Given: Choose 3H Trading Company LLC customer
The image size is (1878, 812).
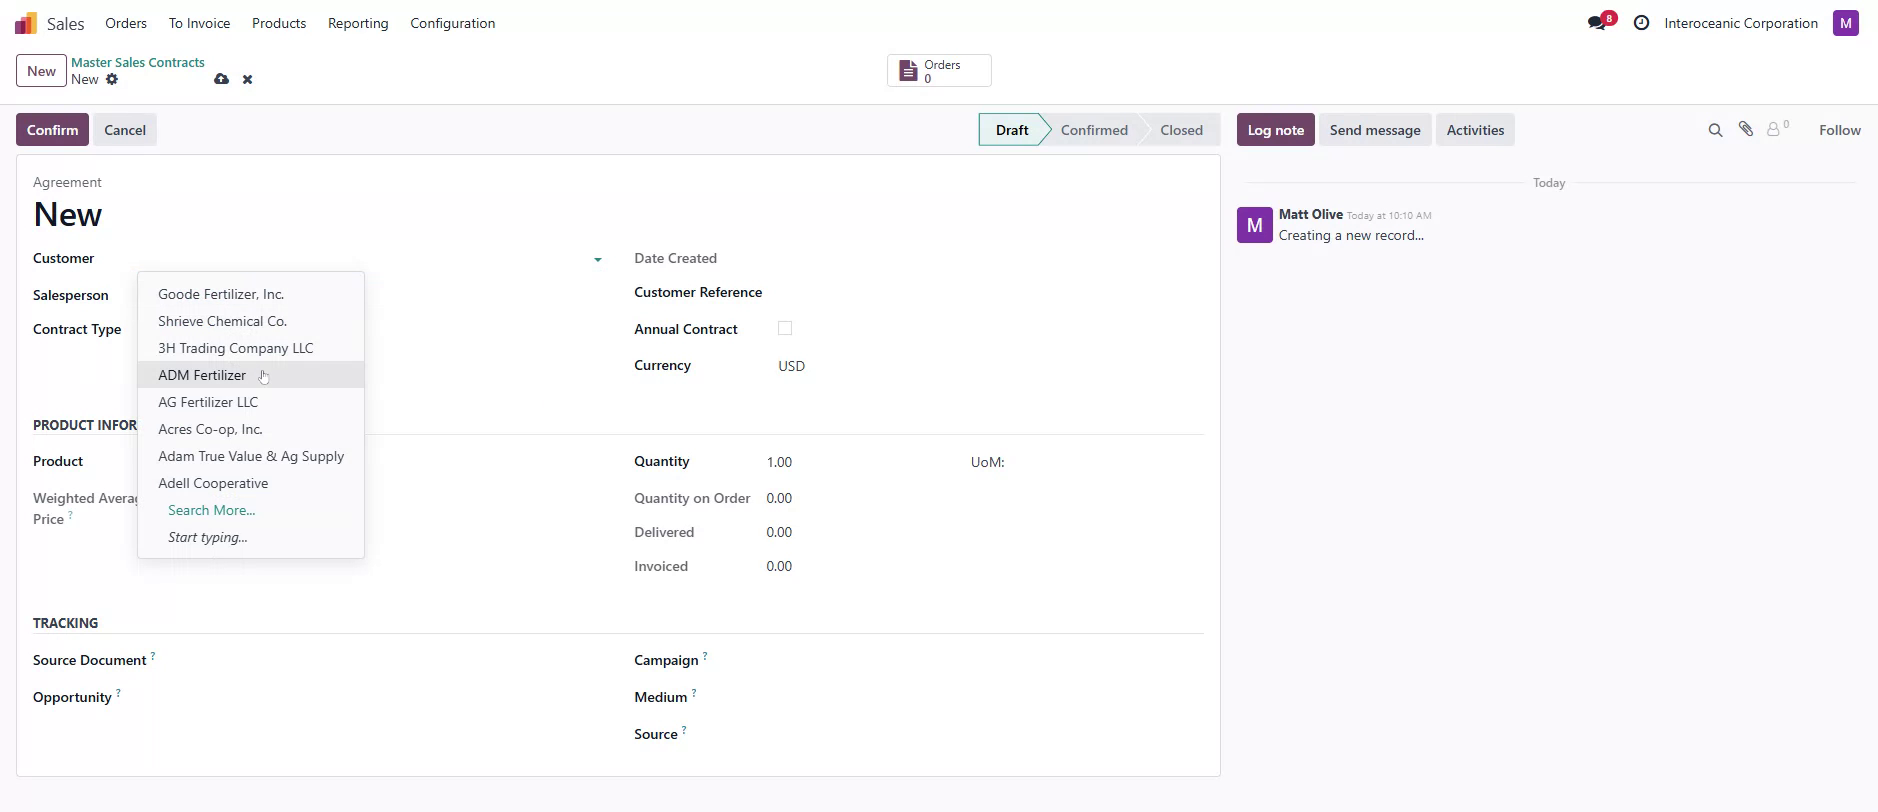Looking at the screenshot, I should [x=251, y=348].
